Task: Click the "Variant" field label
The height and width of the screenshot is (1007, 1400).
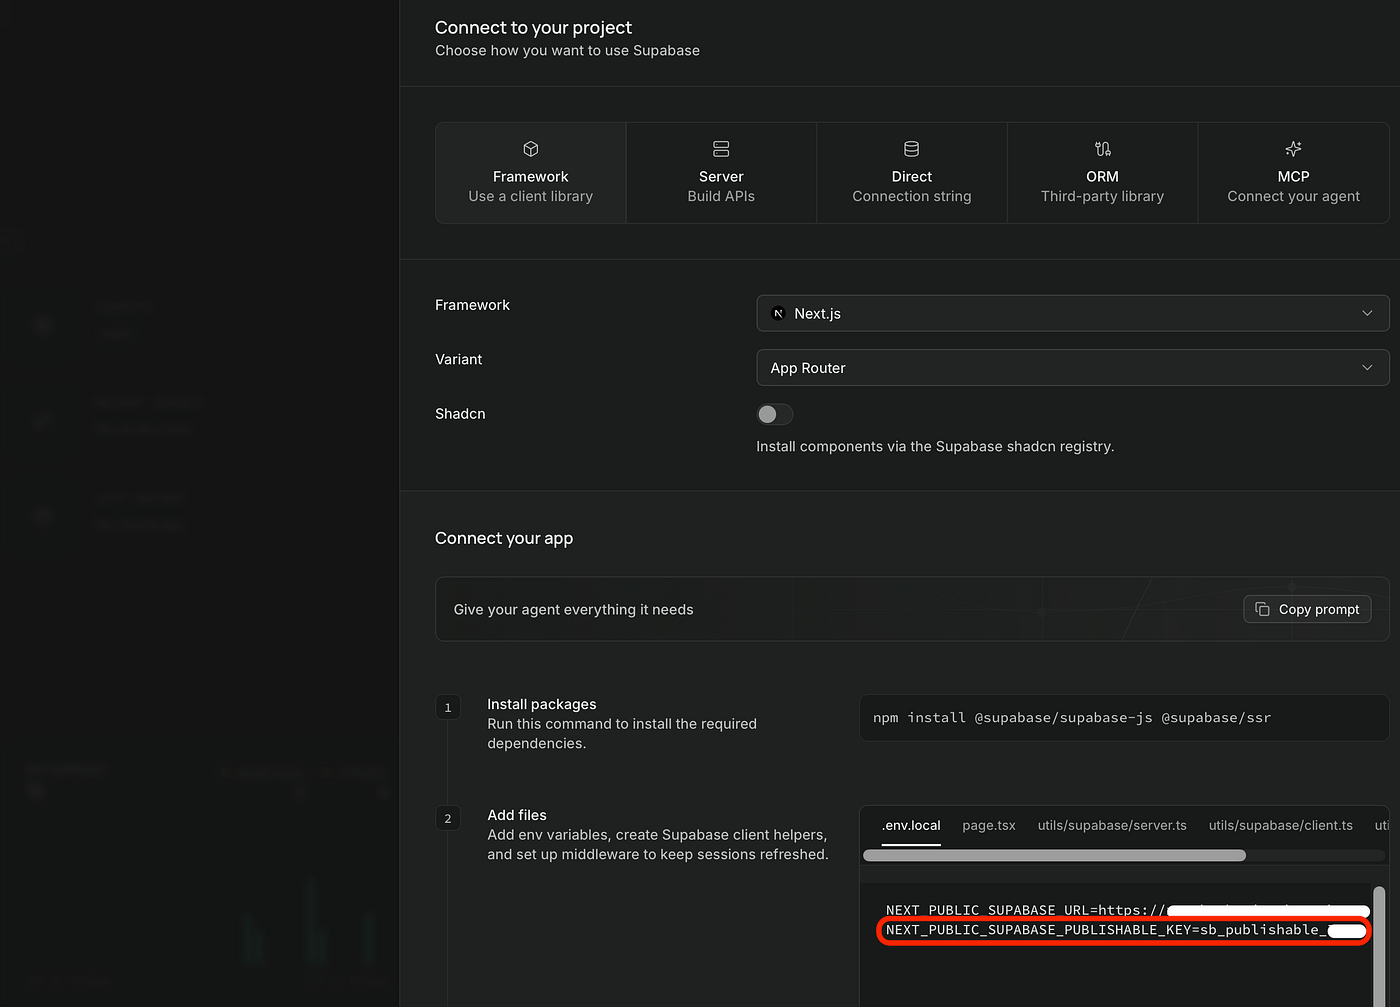Action: tap(458, 360)
